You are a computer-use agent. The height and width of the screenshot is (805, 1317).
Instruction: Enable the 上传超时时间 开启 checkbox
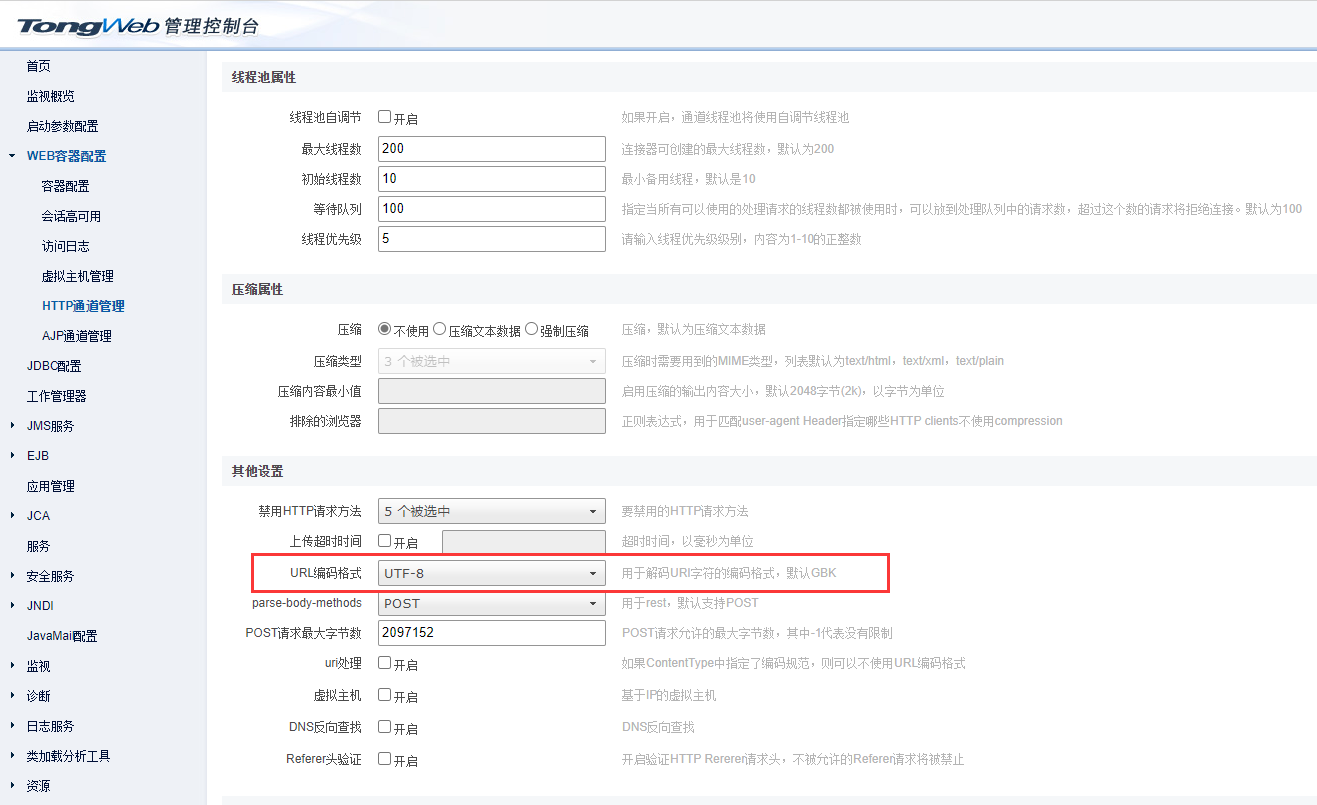tap(384, 541)
